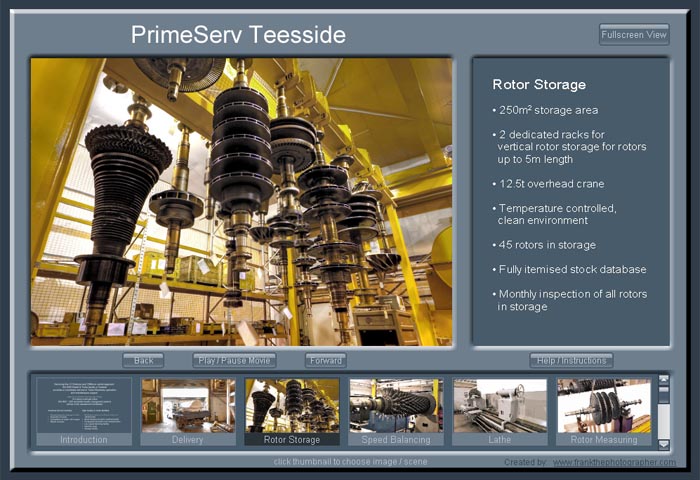Open the Speed Balancing thumbnail
This screenshot has height=480, width=700.
coord(396,411)
